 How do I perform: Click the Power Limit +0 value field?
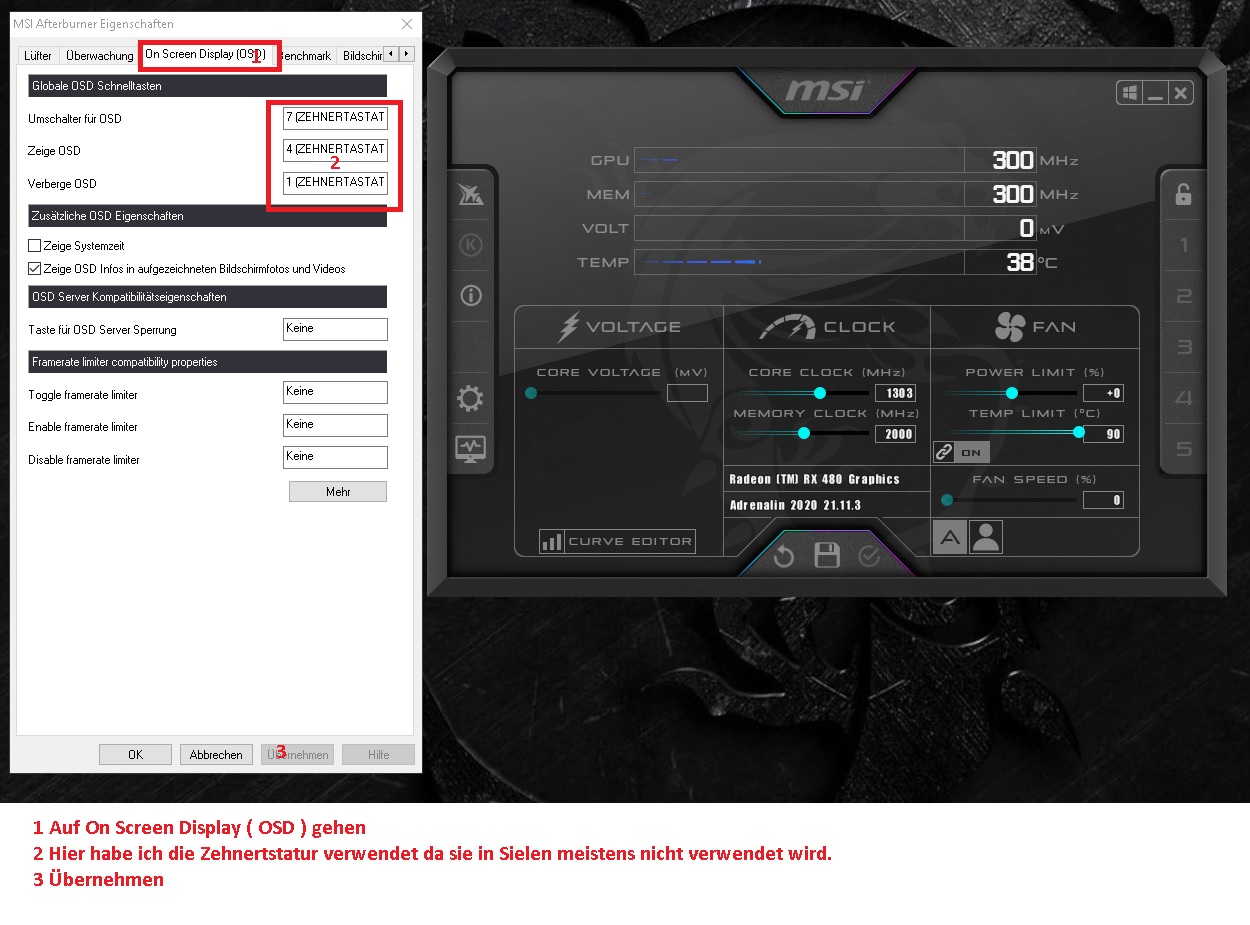click(x=1103, y=393)
